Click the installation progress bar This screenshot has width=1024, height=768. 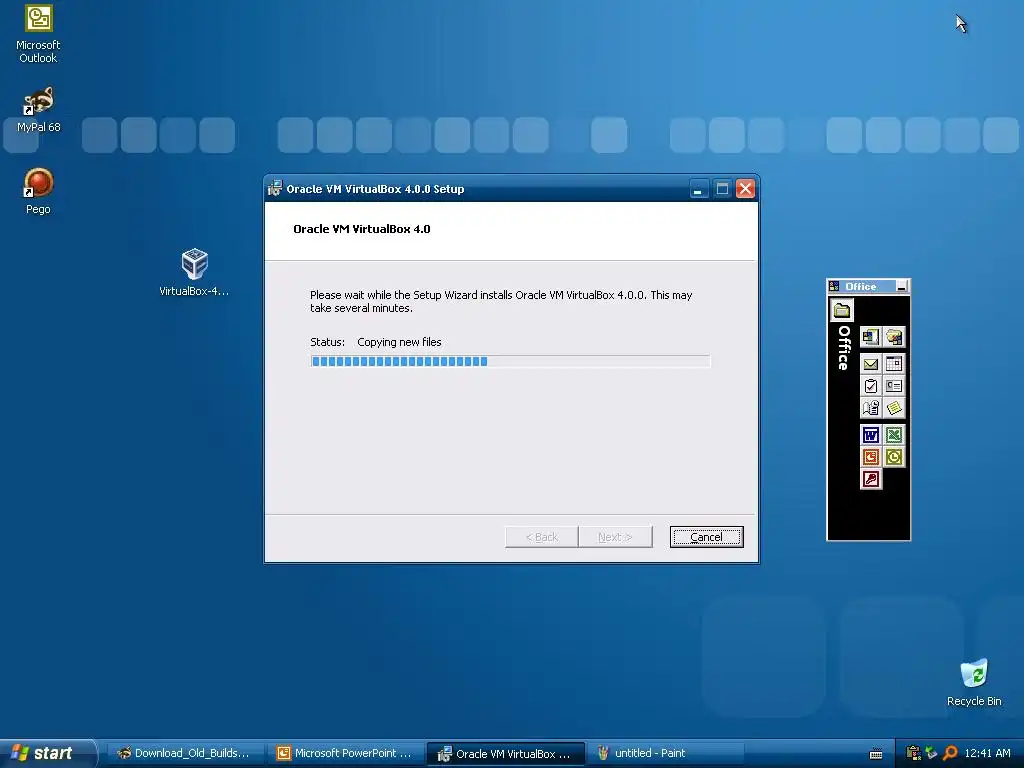click(510, 361)
